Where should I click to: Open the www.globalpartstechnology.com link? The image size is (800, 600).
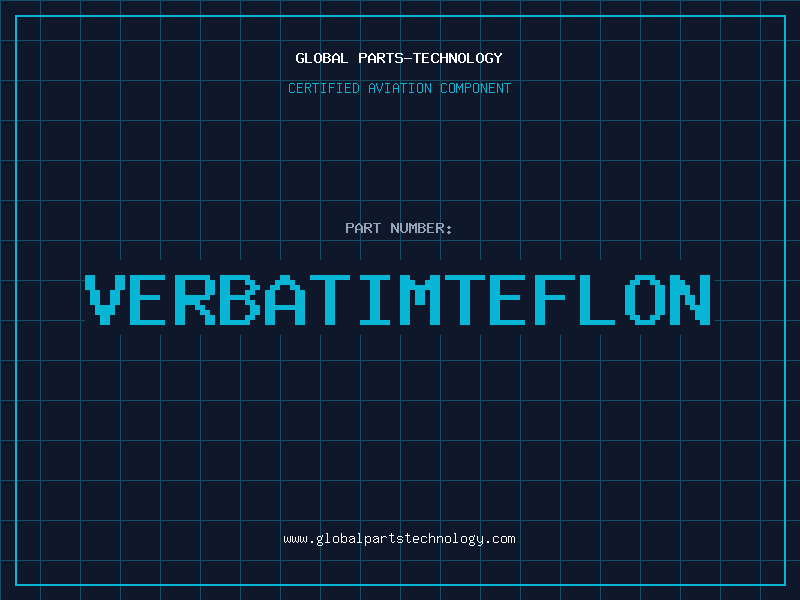(x=399, y=539)
